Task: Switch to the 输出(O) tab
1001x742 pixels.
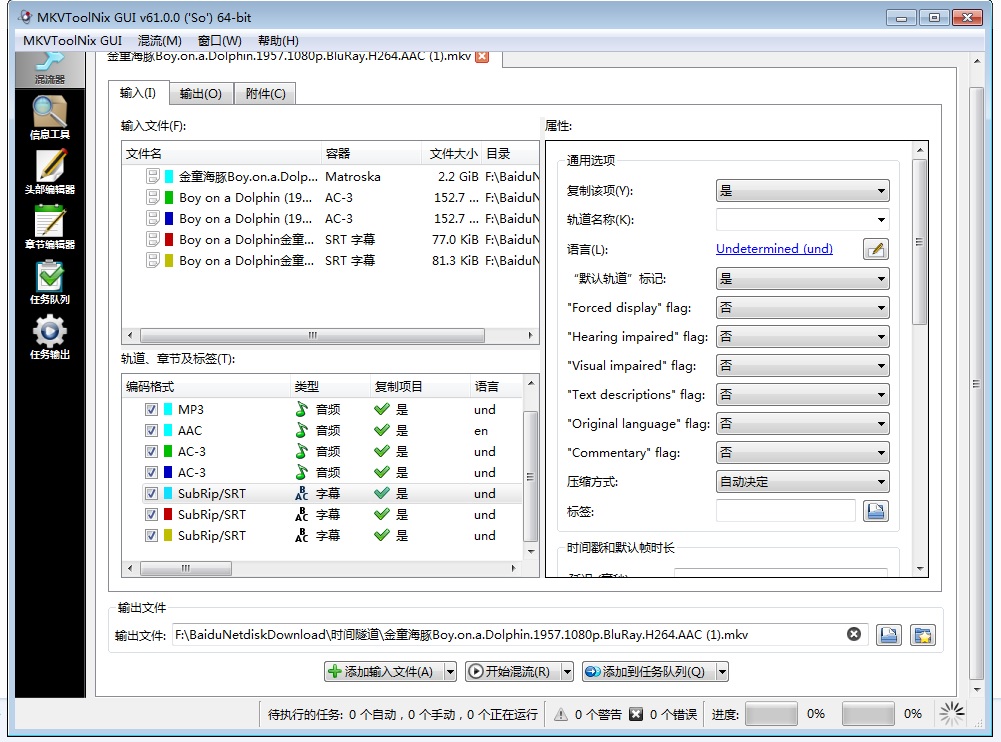Action: point(201,94)
